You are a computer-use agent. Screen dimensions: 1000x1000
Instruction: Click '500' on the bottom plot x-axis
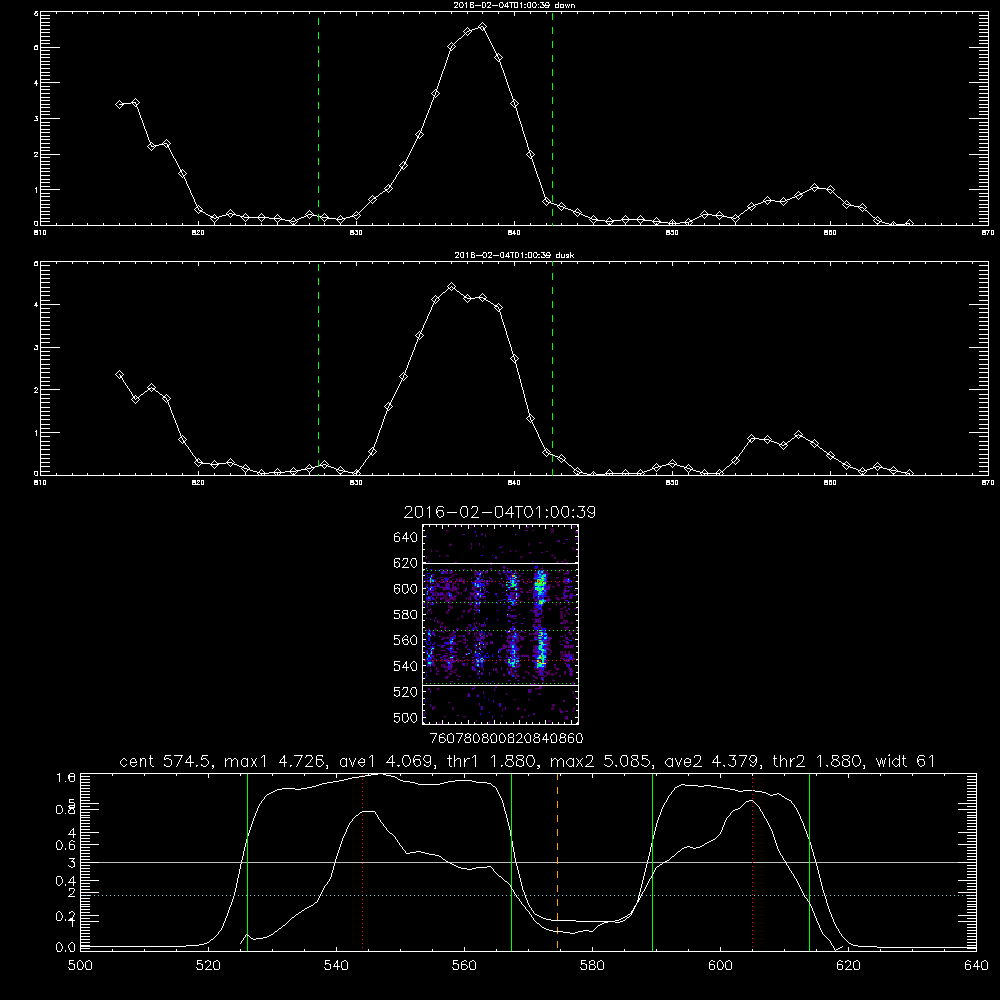click(x=80, y=966)
